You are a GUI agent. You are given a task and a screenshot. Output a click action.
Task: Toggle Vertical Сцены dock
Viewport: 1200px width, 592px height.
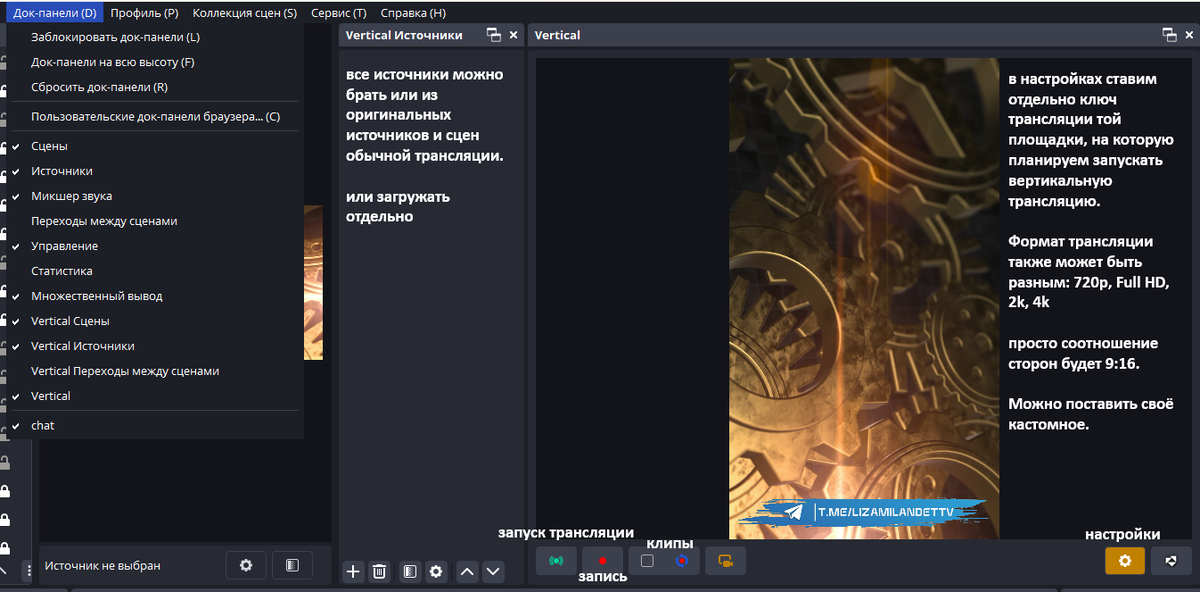tap(155, 321)
